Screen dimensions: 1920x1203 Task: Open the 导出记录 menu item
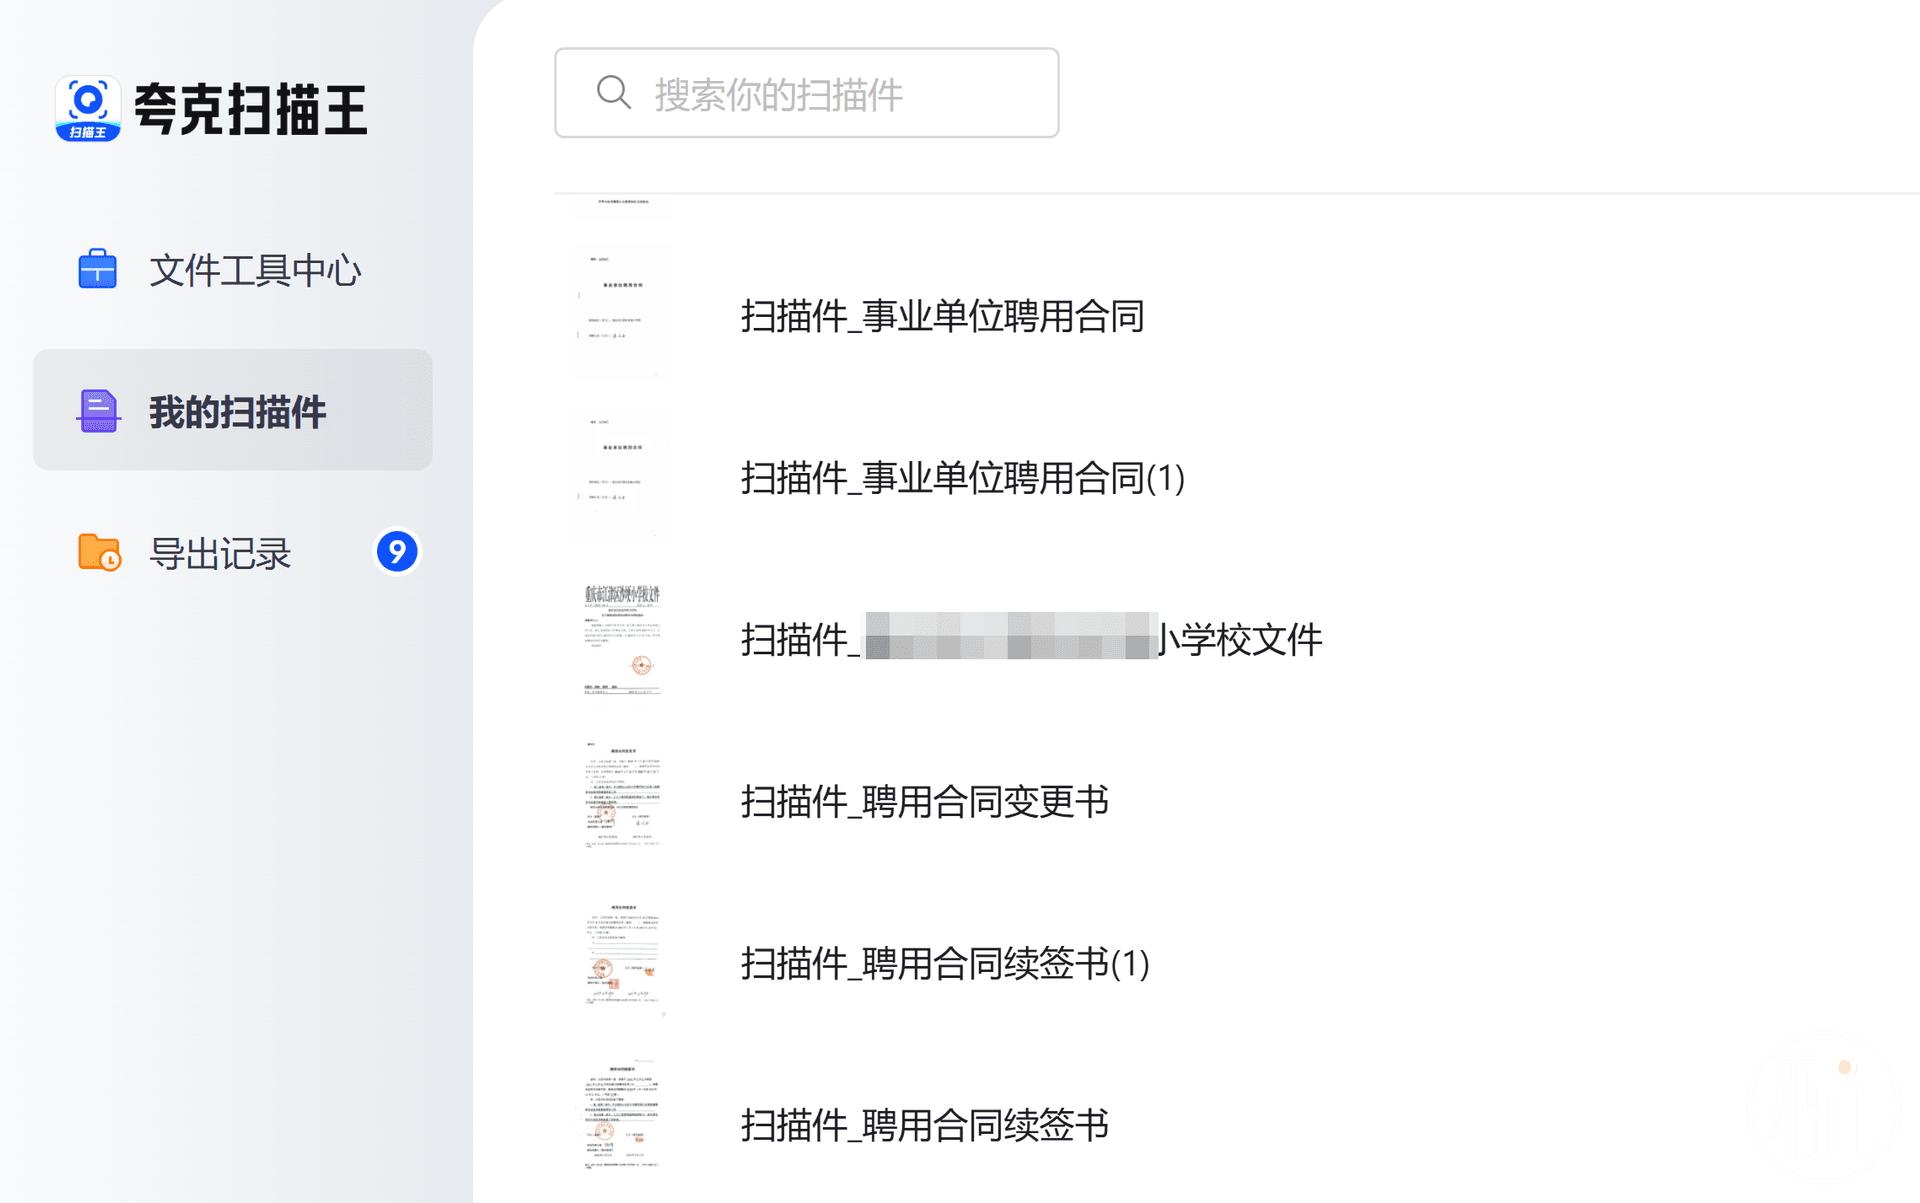click(220, 553)
